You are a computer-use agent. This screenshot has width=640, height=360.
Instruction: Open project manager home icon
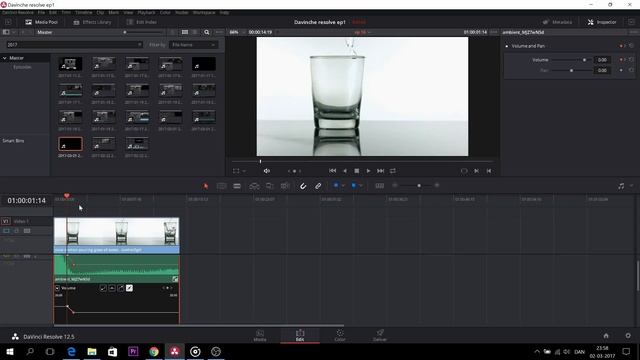pos(606,336)
